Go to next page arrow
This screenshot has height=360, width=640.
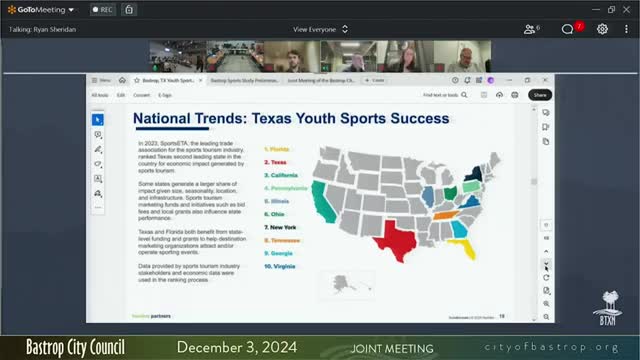(546, 264)
